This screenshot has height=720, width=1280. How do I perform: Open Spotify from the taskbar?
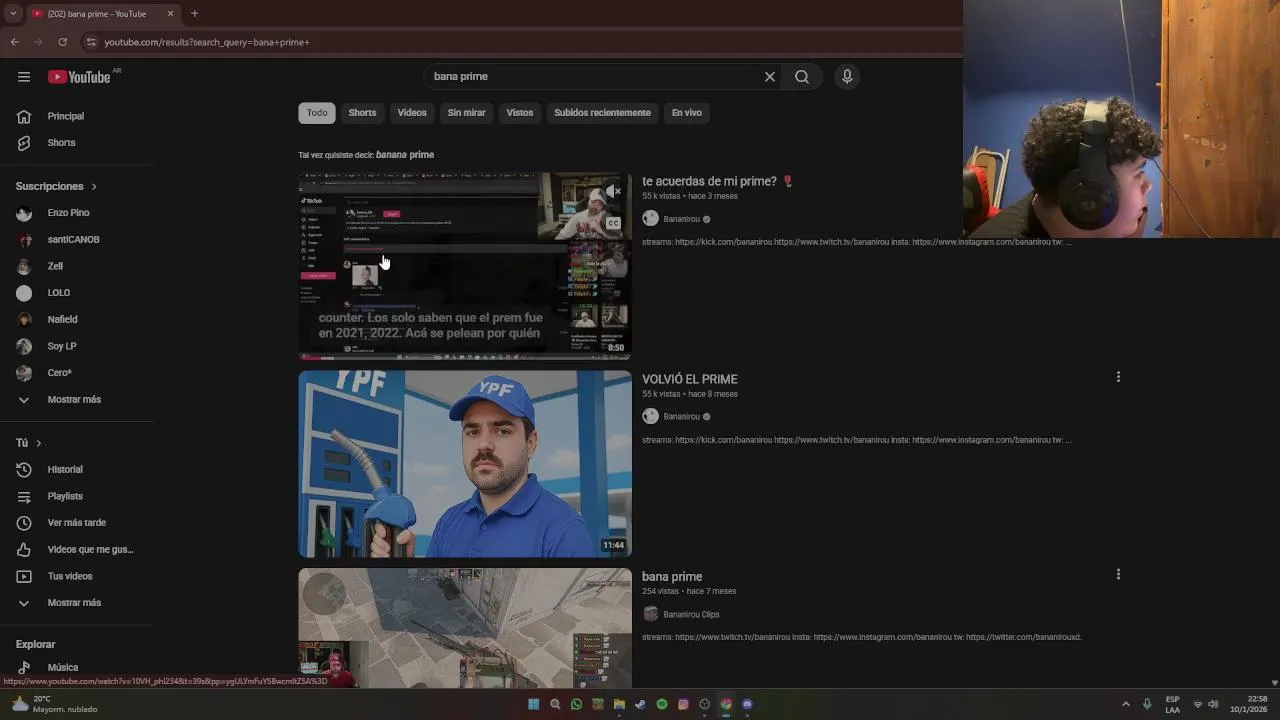click(662, 704)
